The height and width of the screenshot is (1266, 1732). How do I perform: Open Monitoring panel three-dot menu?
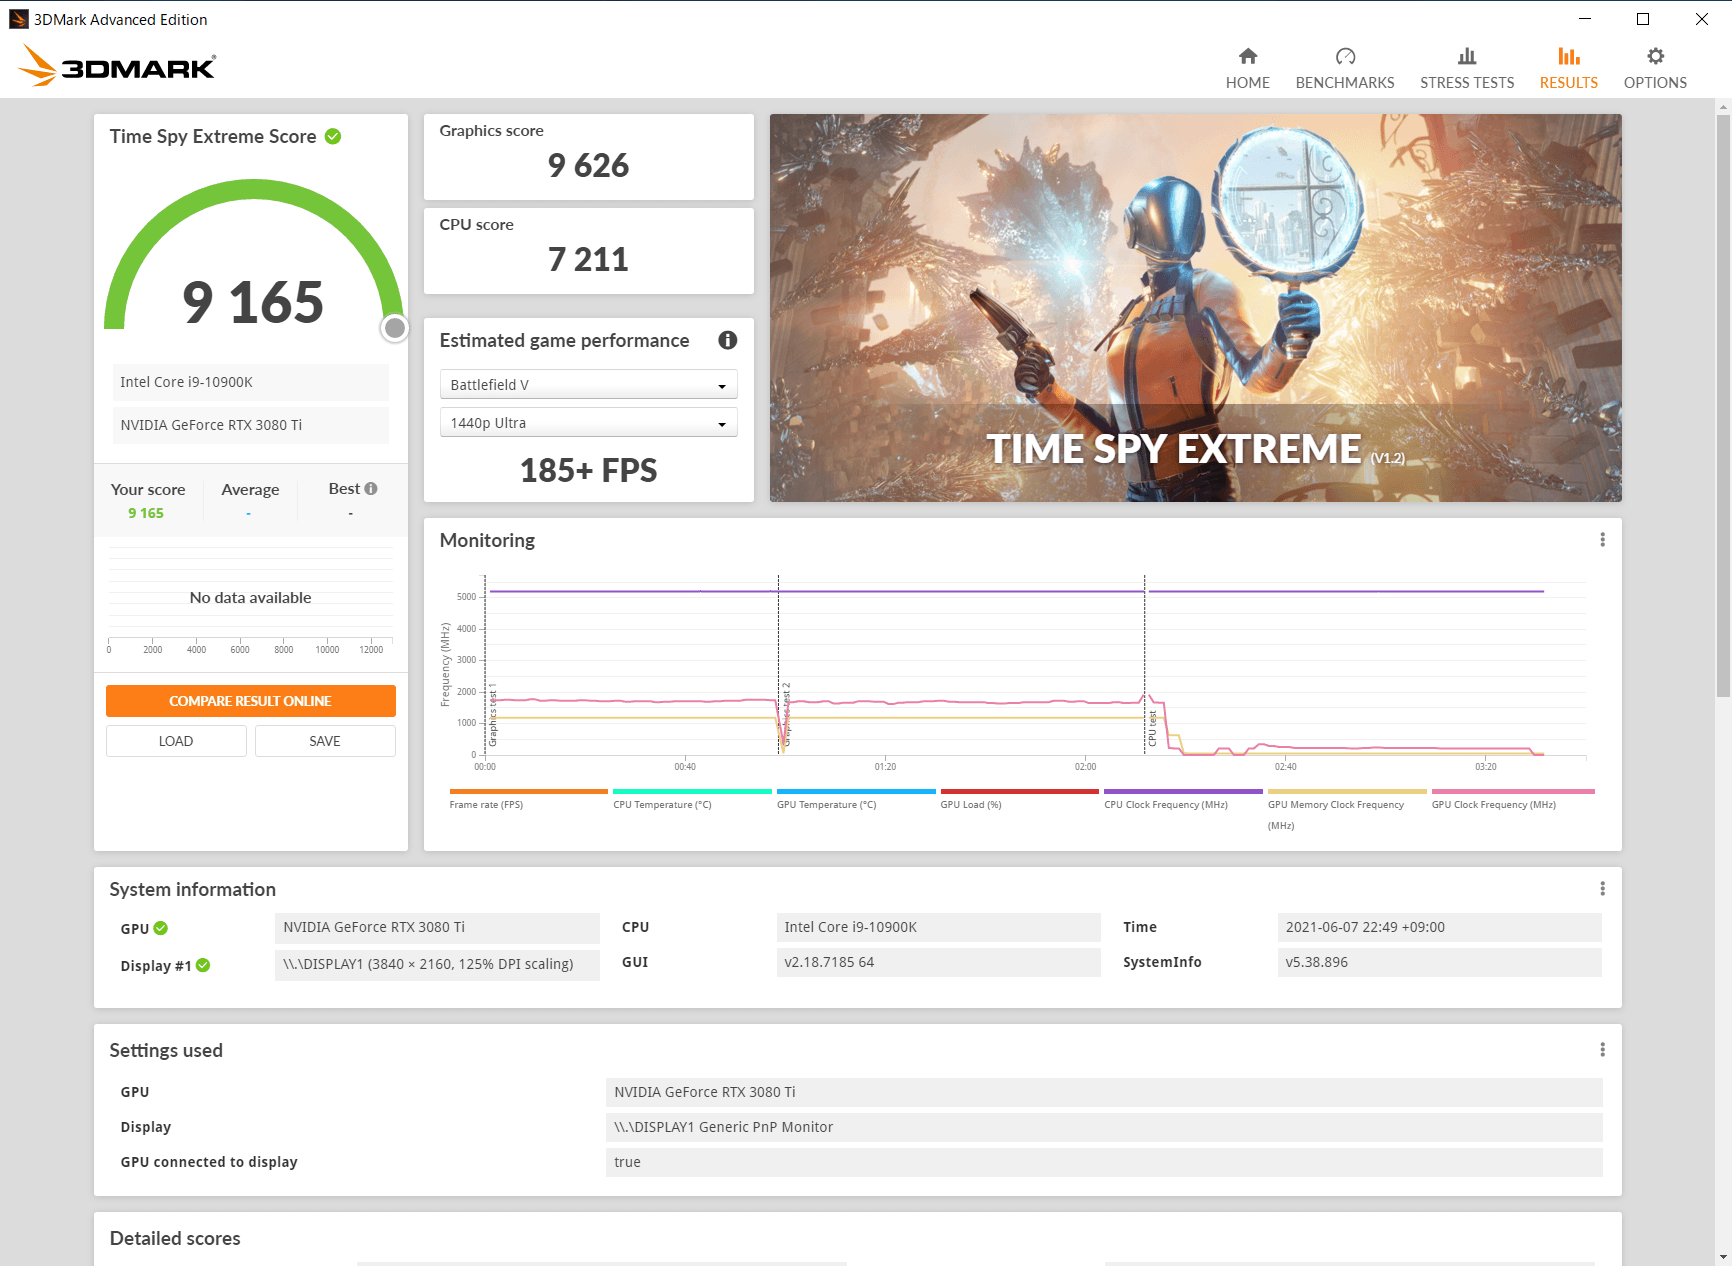click(1602, 540)
